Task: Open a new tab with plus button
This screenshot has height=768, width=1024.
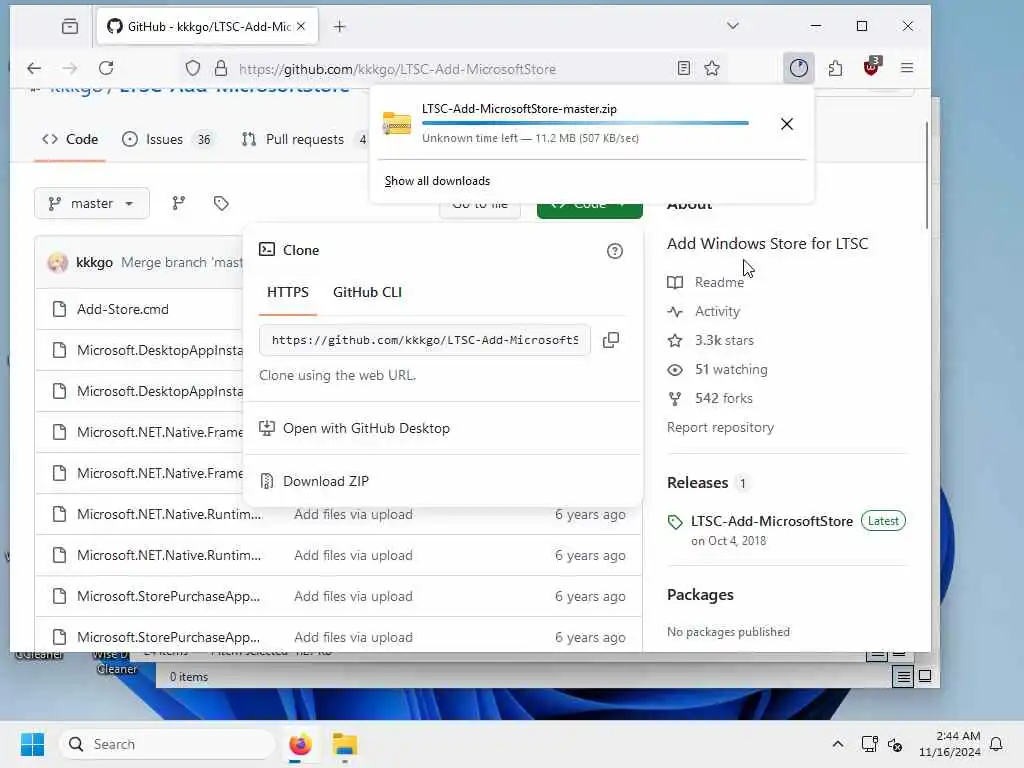Action: (x=339, y=26)
